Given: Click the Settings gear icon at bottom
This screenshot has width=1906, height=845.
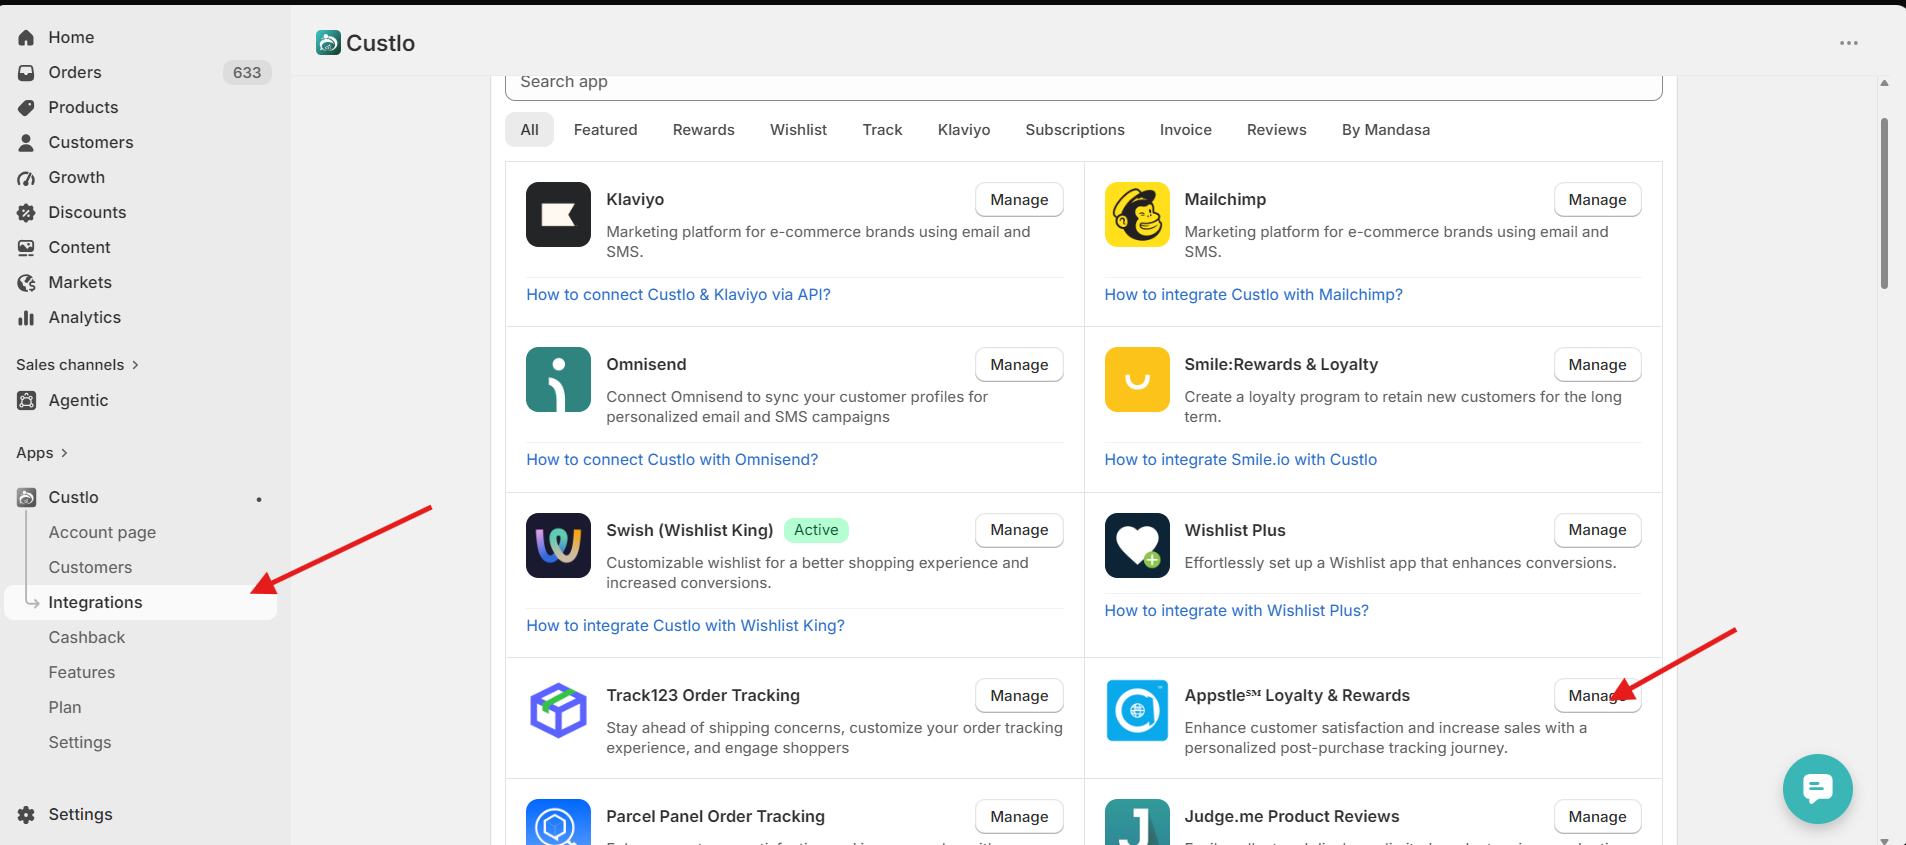Looking at the screenshot, I should point(26,814).
